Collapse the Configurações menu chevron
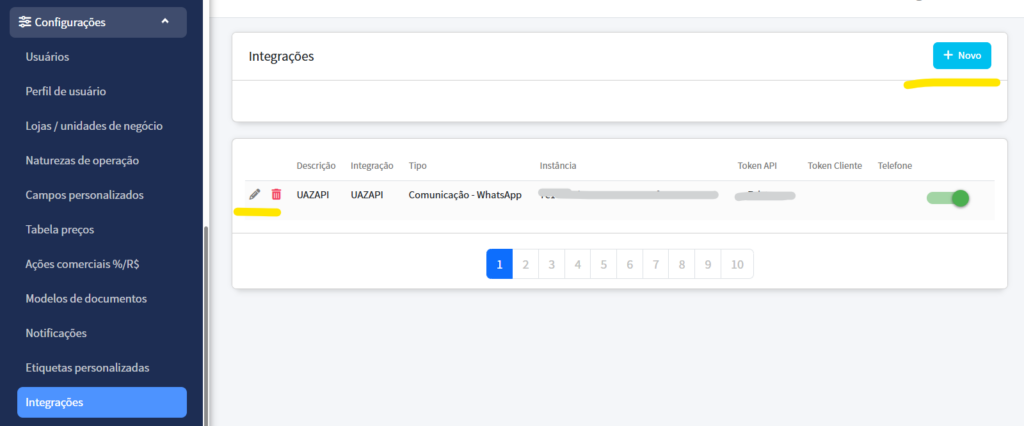The height and width of the screenshot is (426, 1024). (165, 21)
